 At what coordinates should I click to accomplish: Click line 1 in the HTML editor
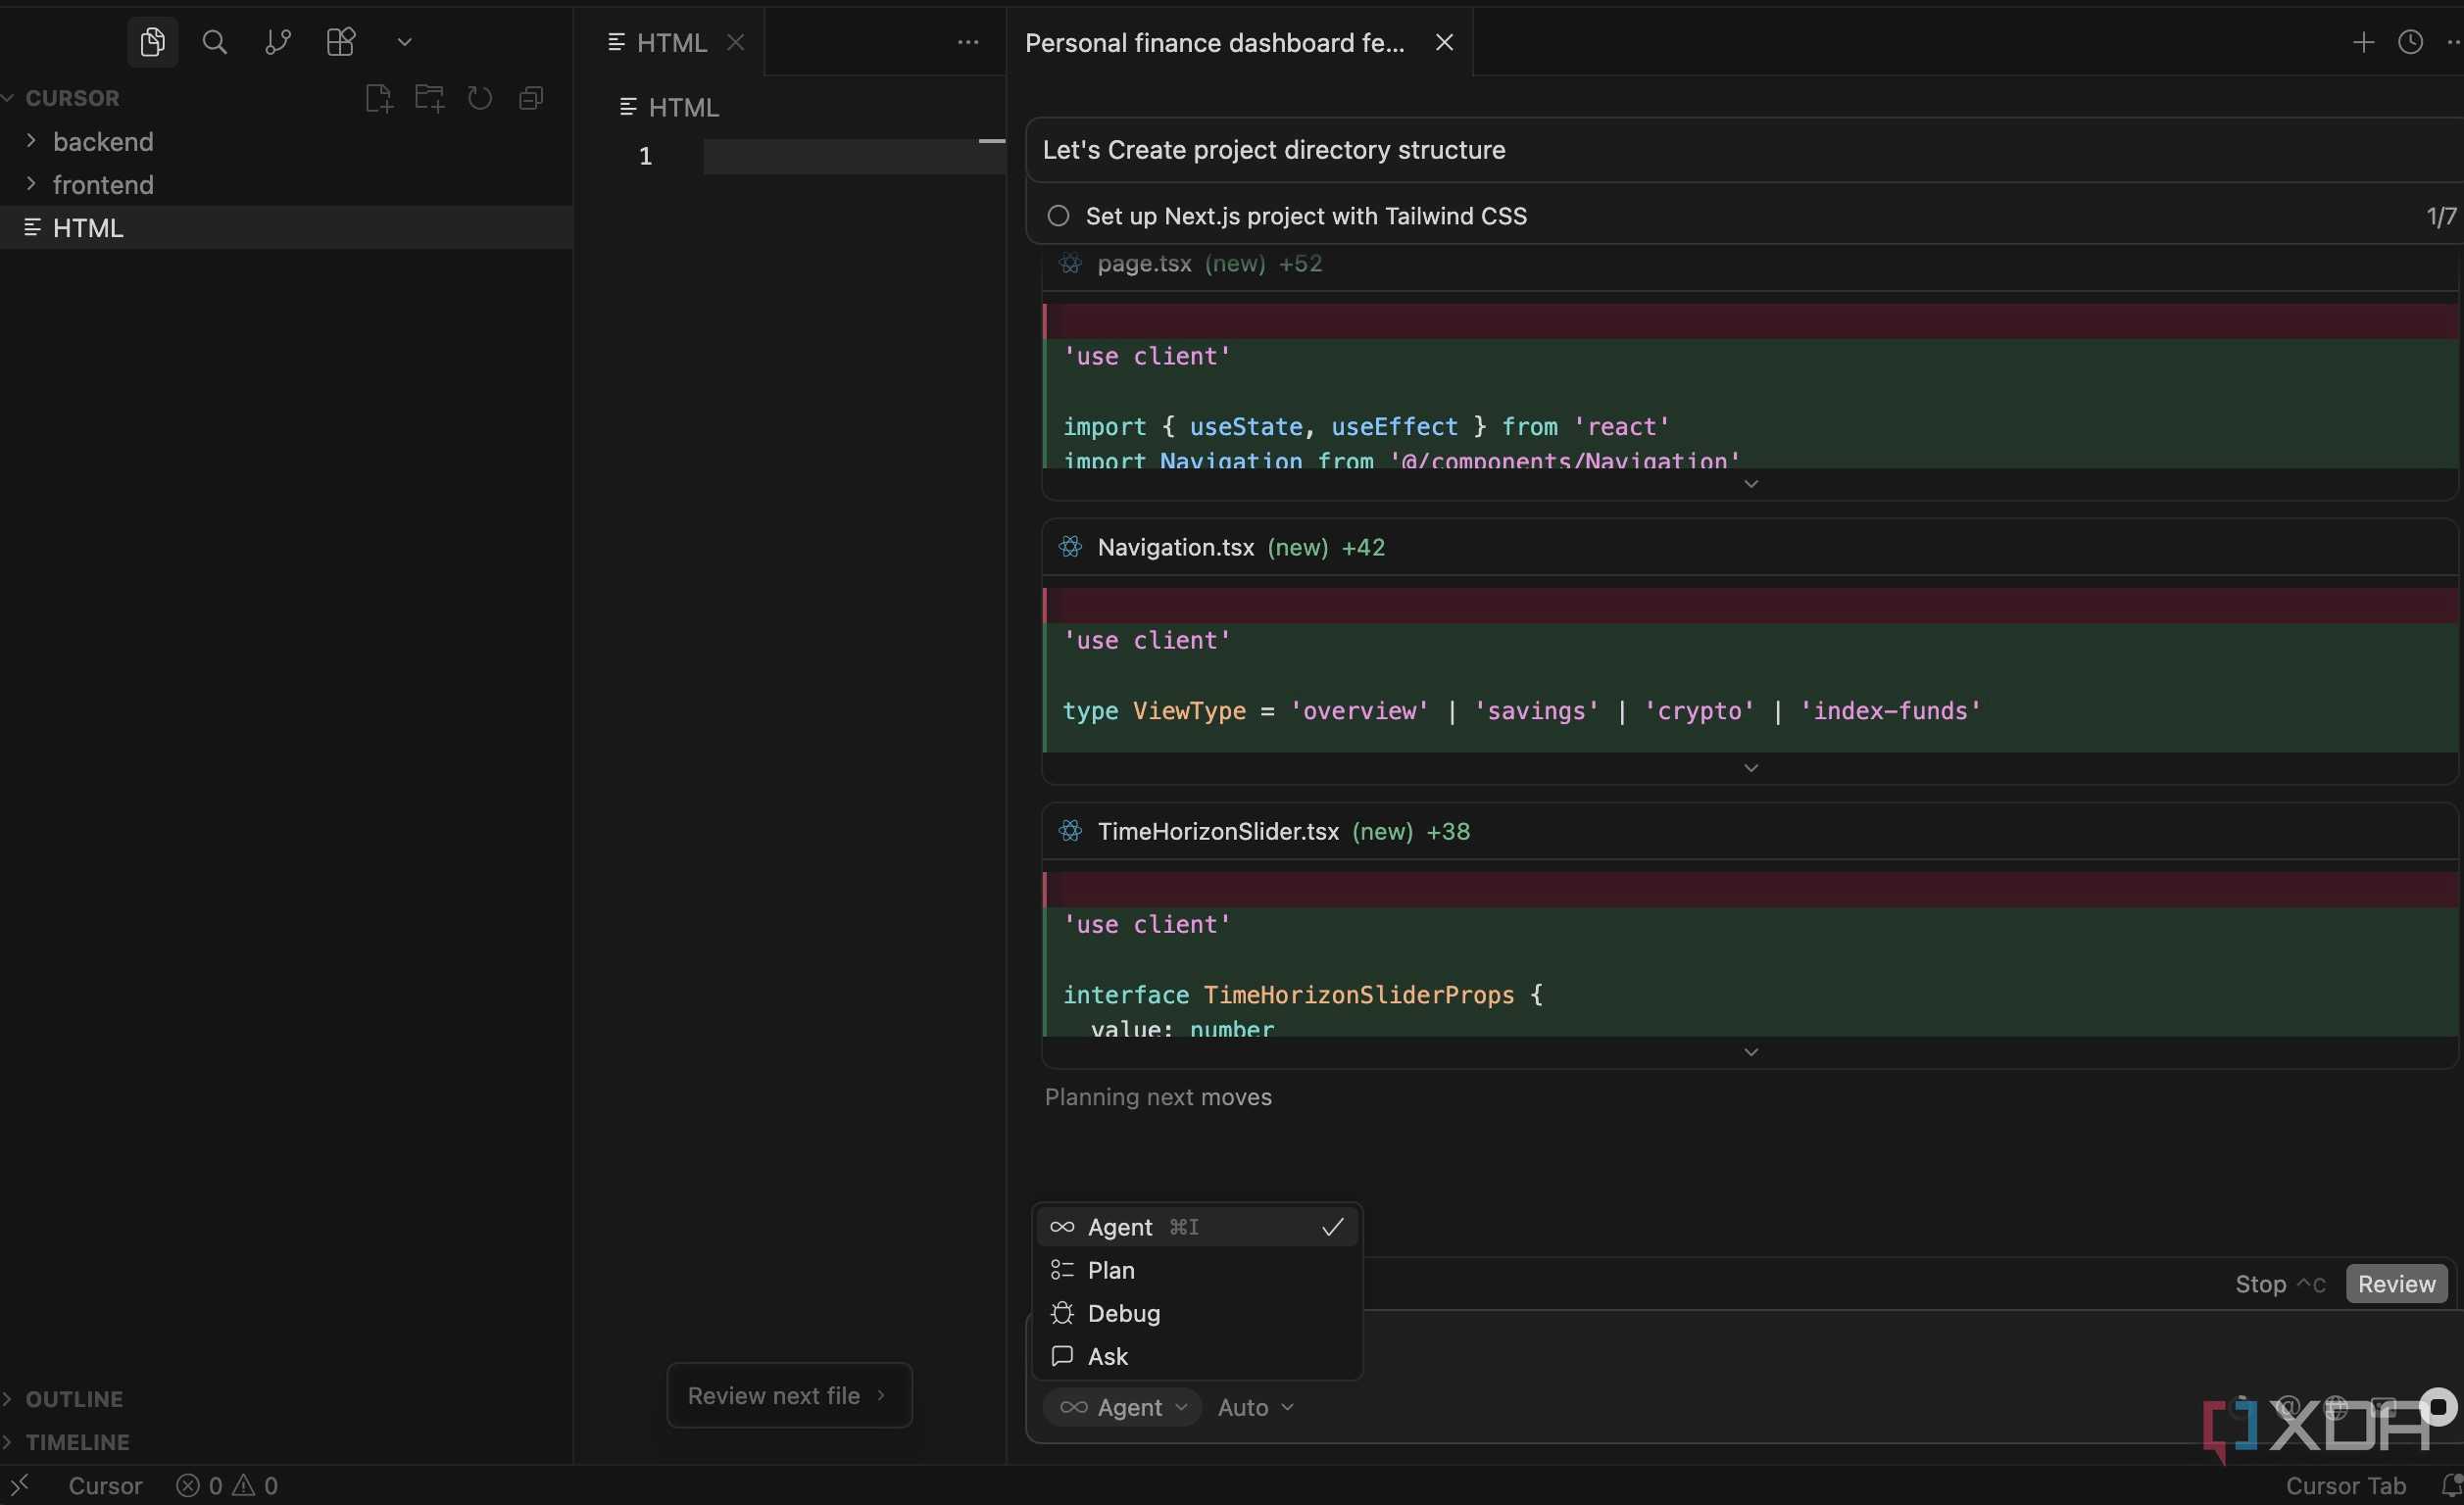pyautogui.click(x=853, y=156)
